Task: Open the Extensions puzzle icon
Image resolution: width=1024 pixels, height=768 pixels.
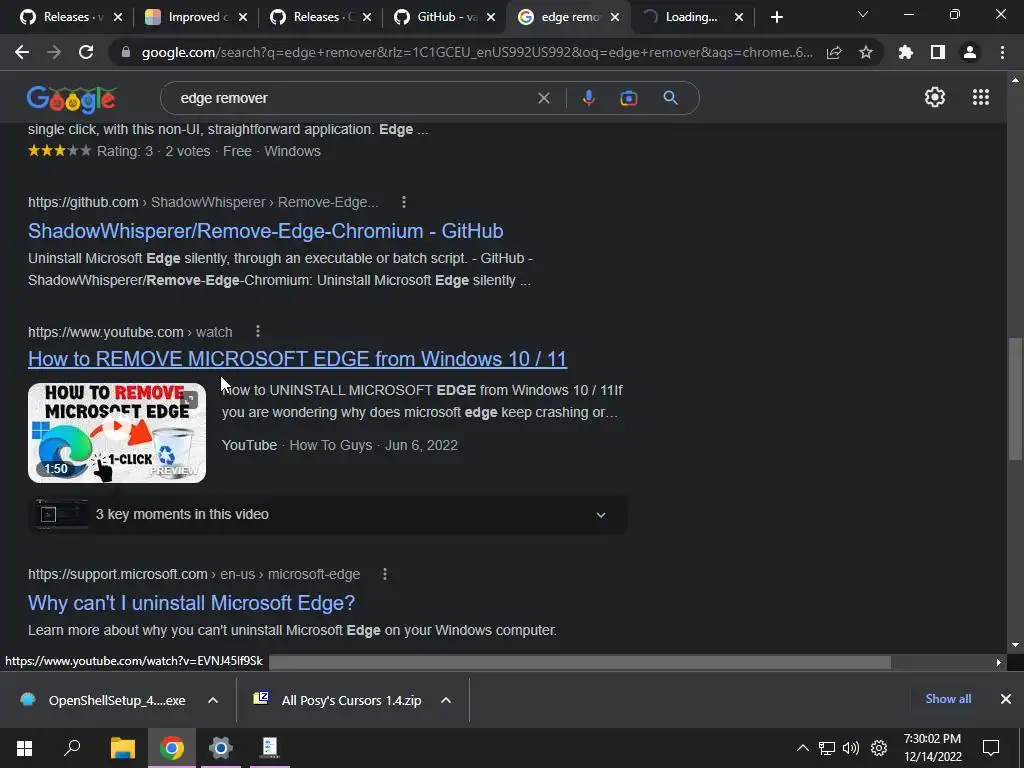Action: click(906, 52)
